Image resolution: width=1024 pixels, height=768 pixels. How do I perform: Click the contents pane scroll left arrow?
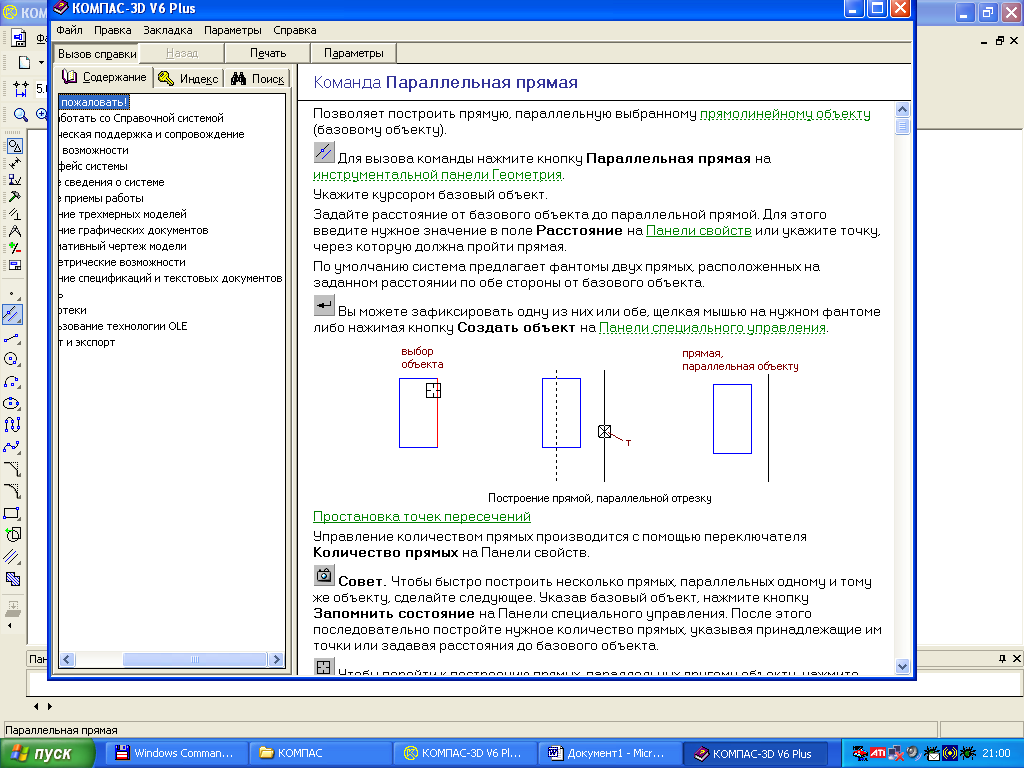pyautogui.click(x=67, y=660)
